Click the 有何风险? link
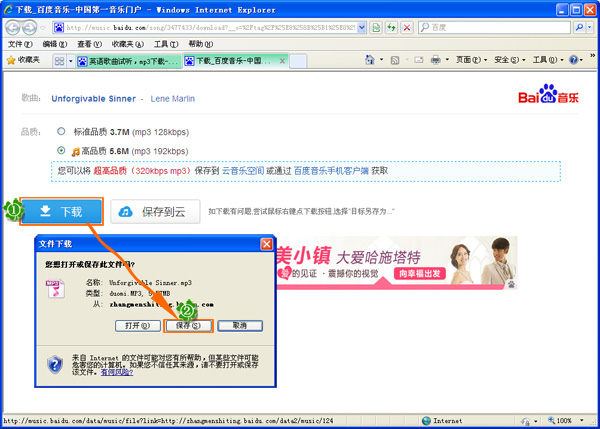The image size is (600, 429). pos(117,372)
